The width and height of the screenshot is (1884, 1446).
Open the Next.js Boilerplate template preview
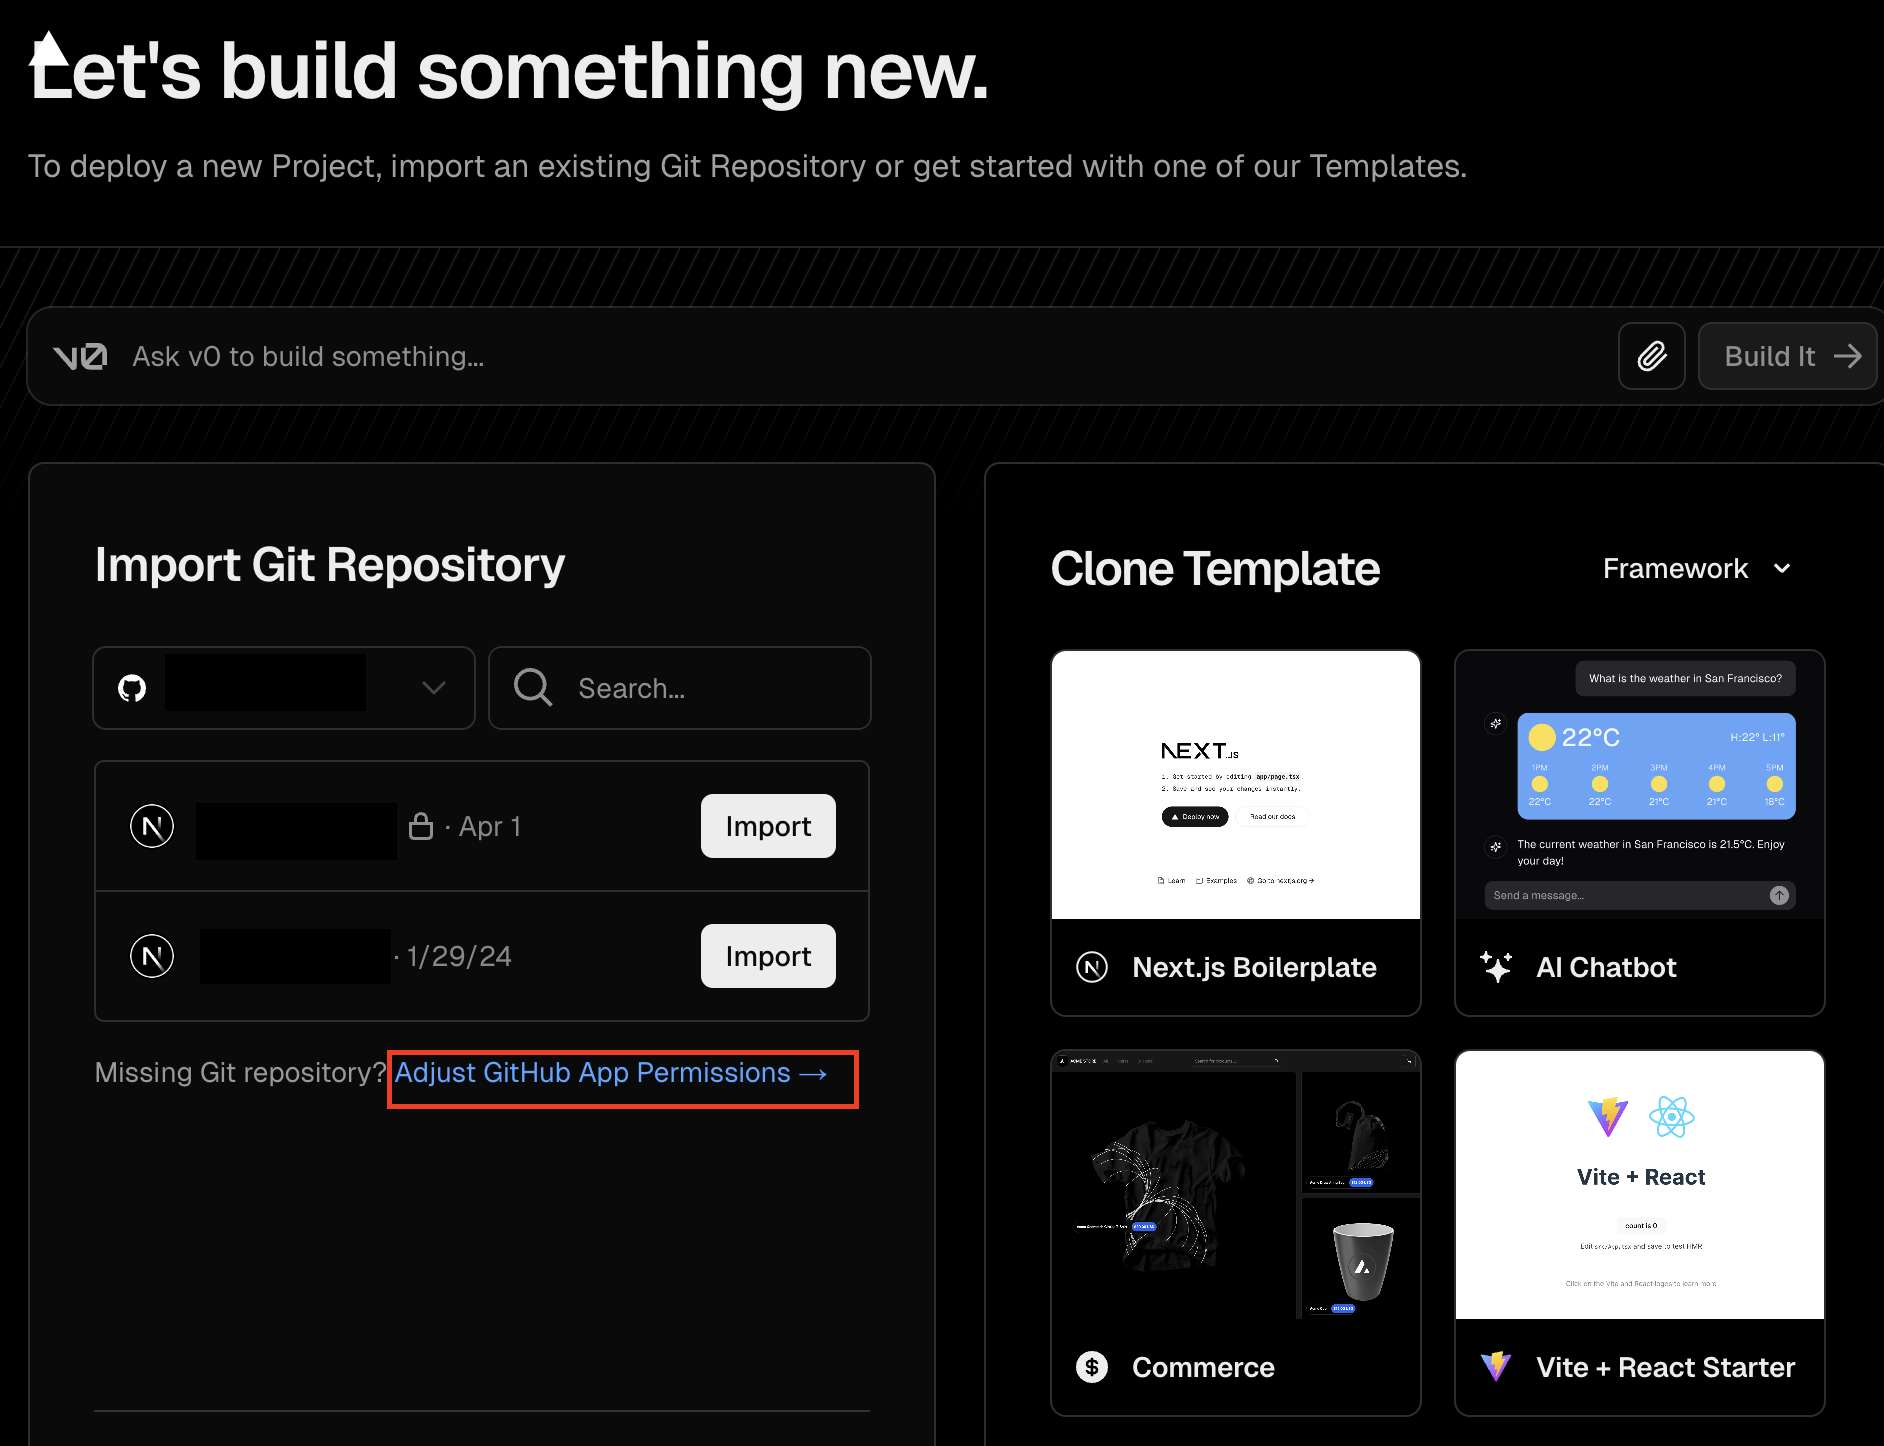click(x=1236, y=785)
